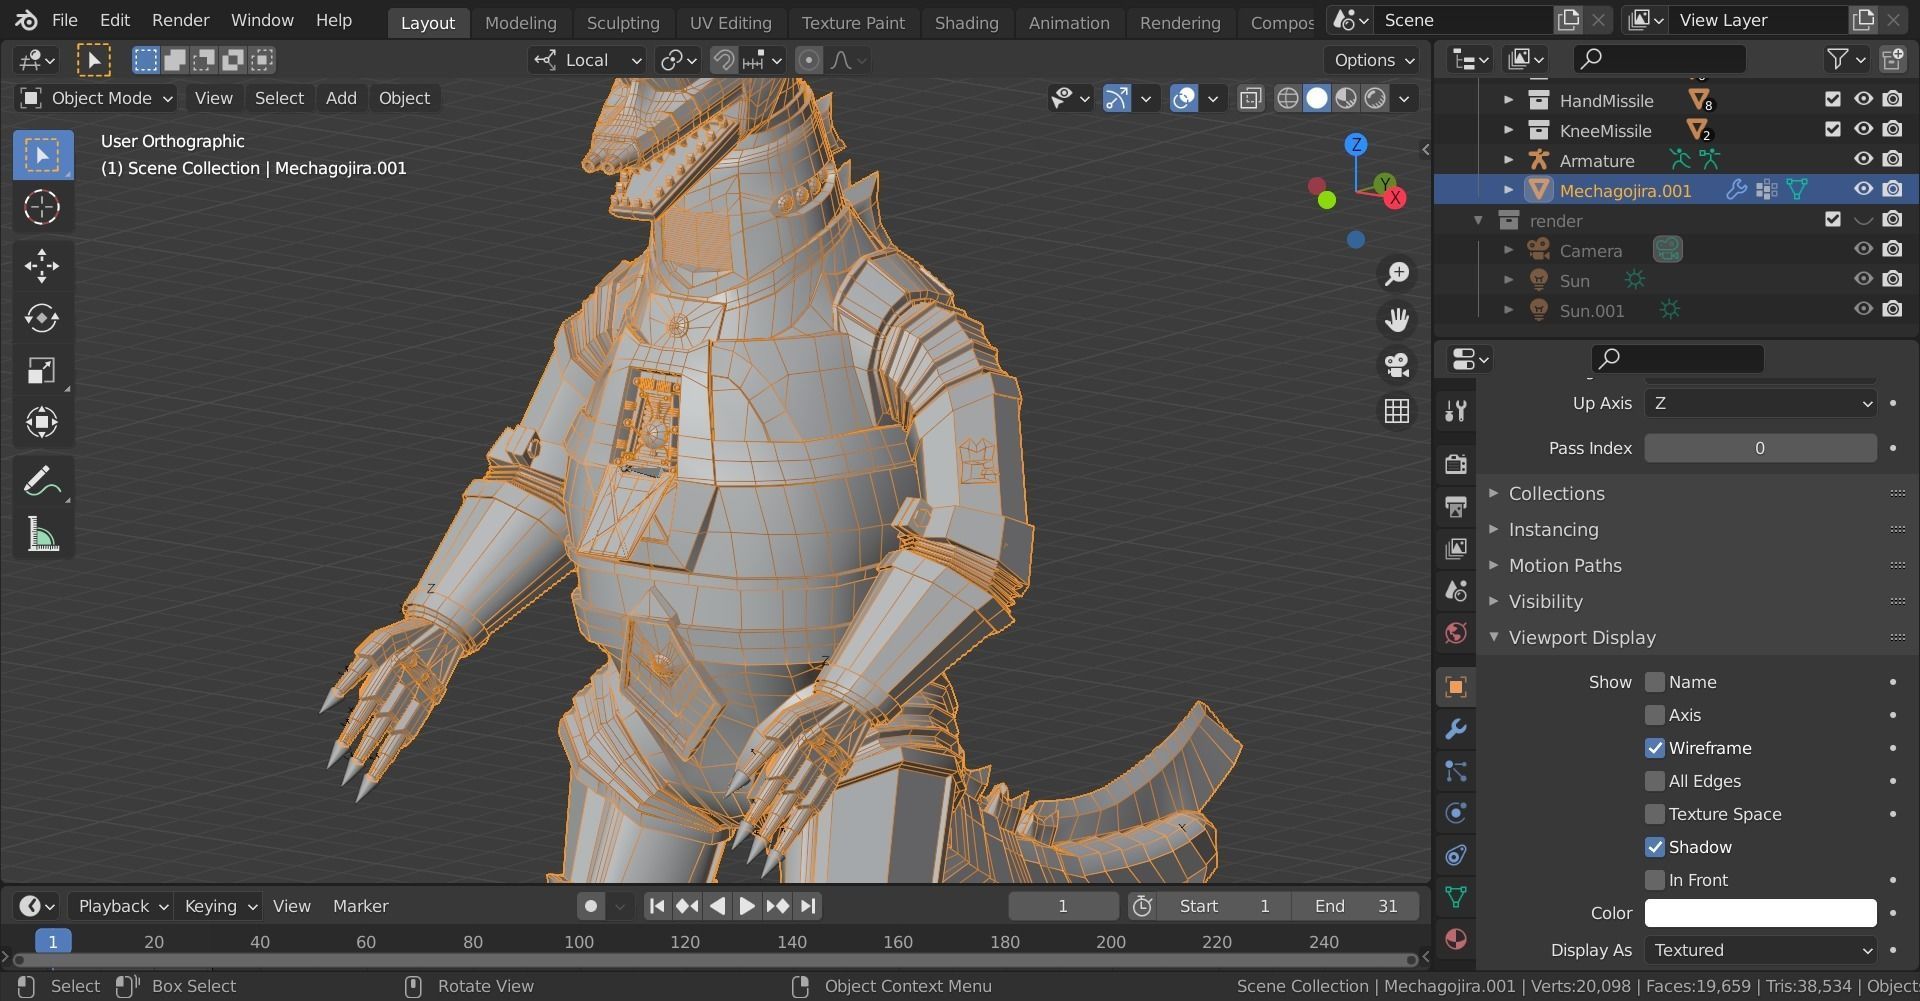Viewport: 1920px width, 1001px height.
Task: Open the View Layer properties tab
Action: (x=1456, y=548)
